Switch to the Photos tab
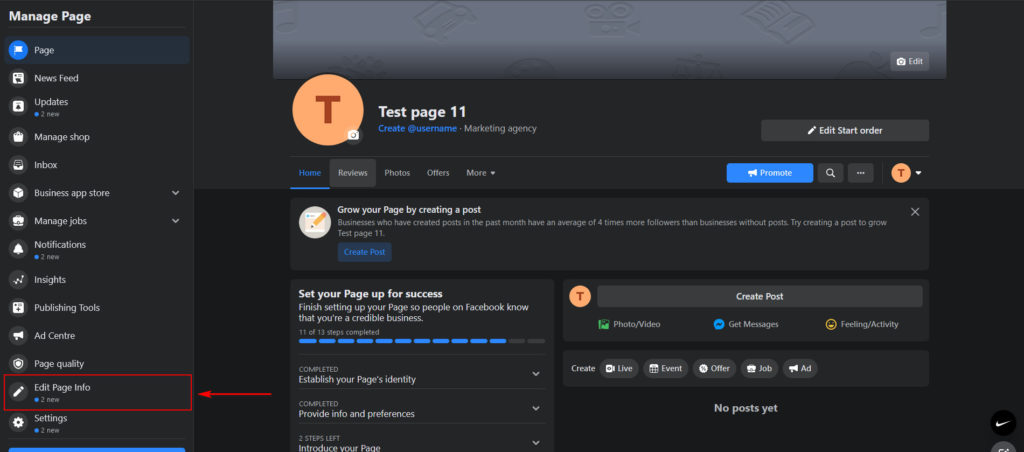The height and width of the screenshot is (452, 1024). tap(397, 173)
